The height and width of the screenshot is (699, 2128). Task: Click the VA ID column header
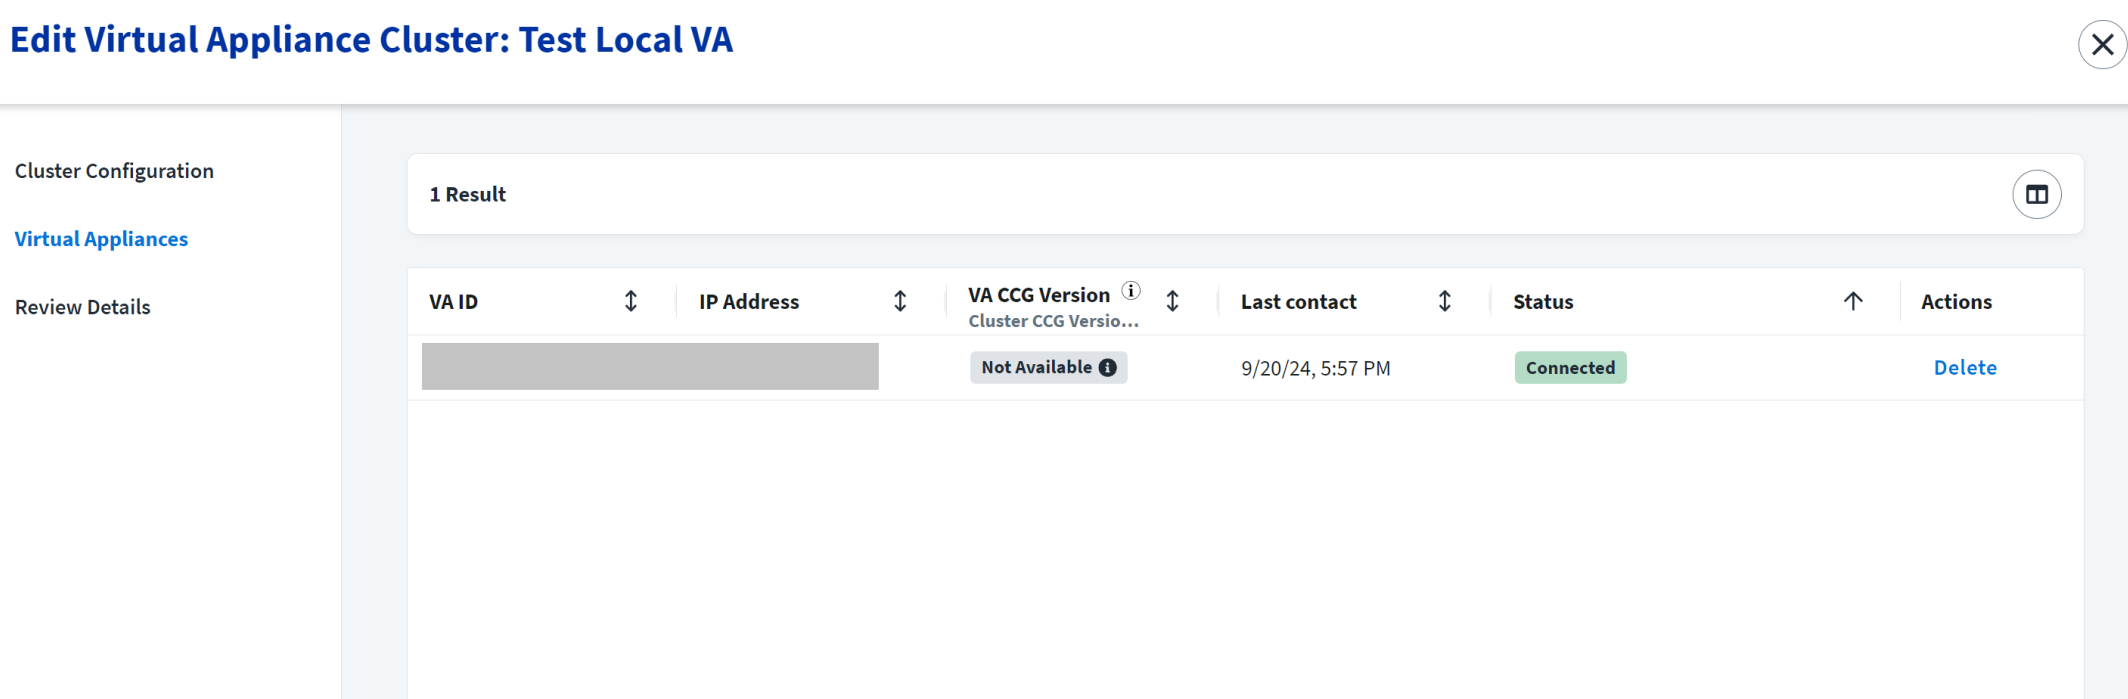click(454, 302)
